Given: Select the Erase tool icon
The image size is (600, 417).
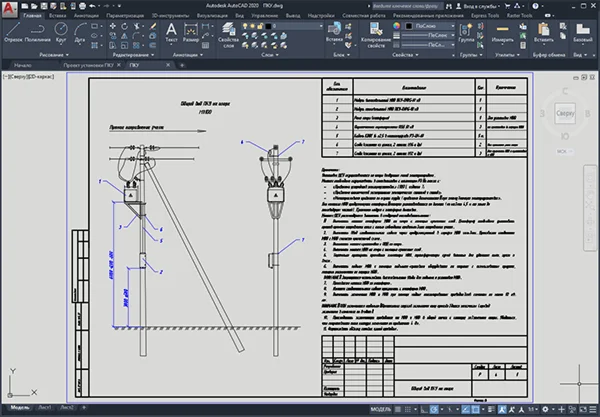Looking at the screenshot, I should pyautogui.click(x=153, y=26).
